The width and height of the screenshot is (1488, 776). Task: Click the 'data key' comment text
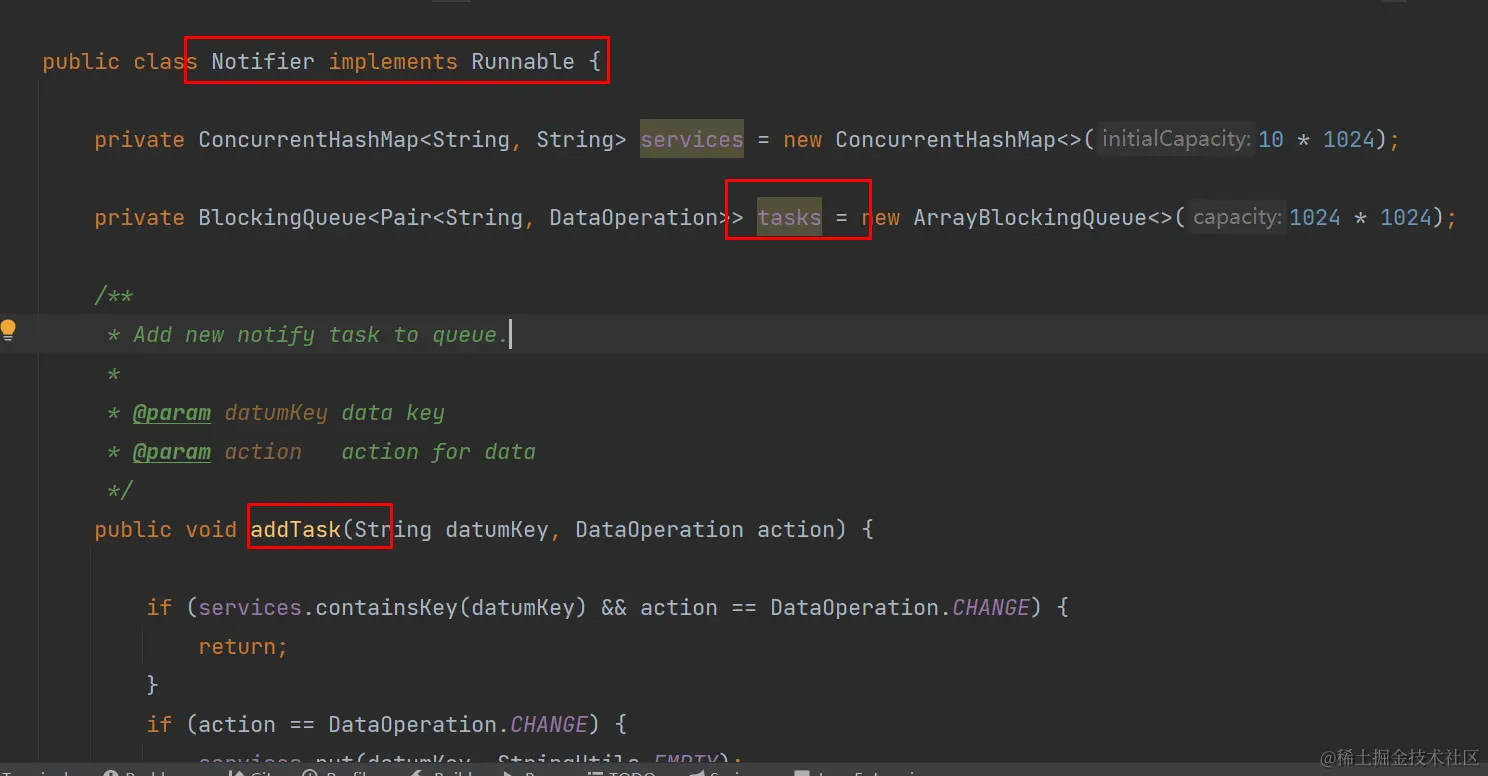[x=392, y=413]
